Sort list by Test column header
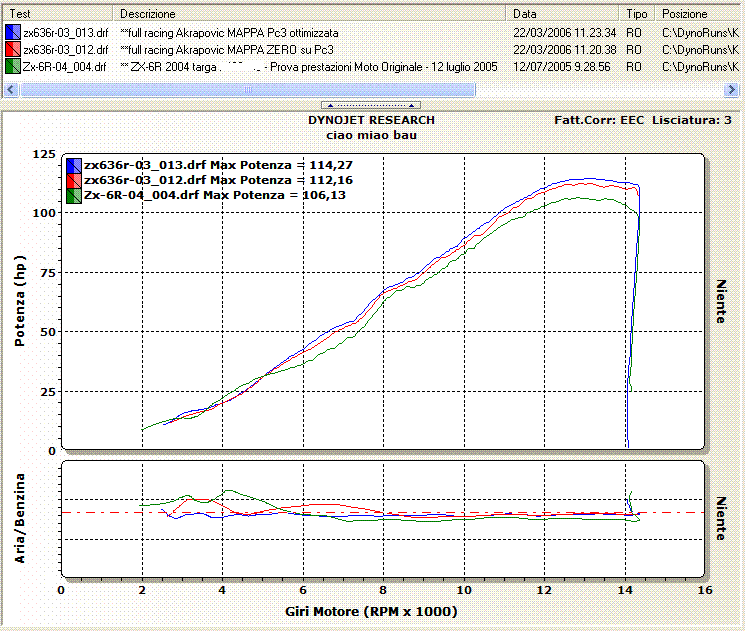 [58, 14]
